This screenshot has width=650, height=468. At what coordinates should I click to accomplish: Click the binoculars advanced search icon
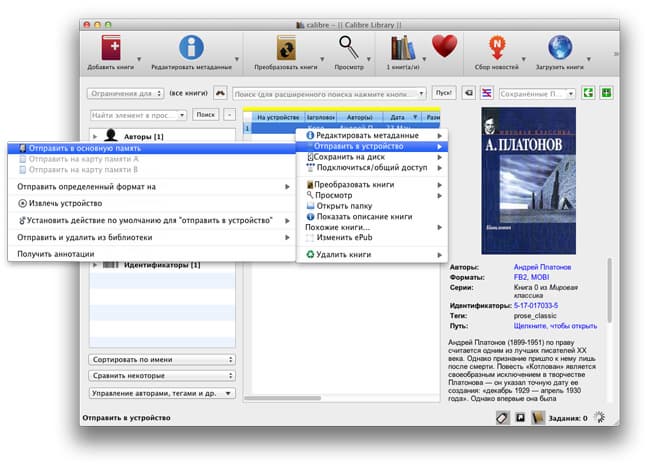click(x=220, y=93)
